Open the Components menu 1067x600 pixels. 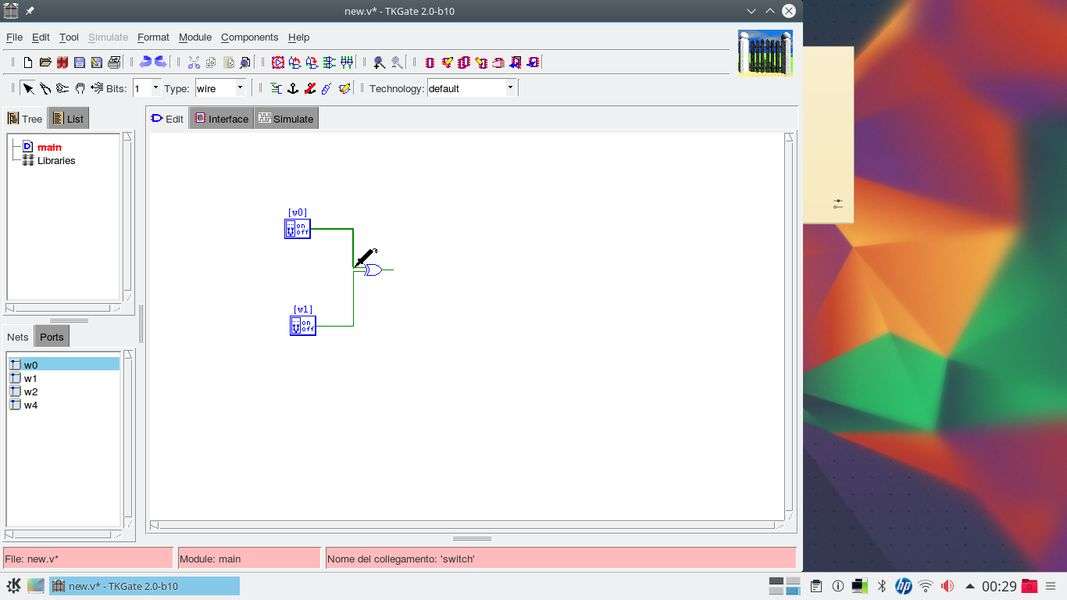(249, 37)
